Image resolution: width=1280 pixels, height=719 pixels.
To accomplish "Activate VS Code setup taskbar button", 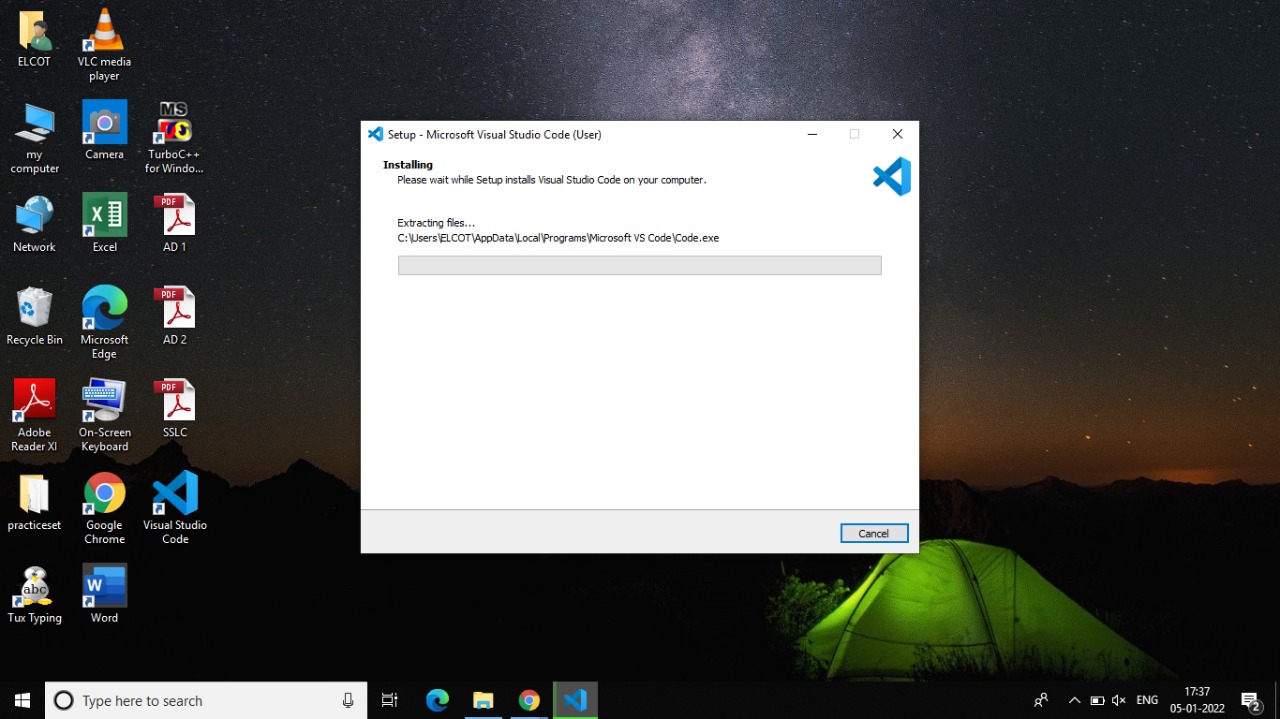I will 575,700.
